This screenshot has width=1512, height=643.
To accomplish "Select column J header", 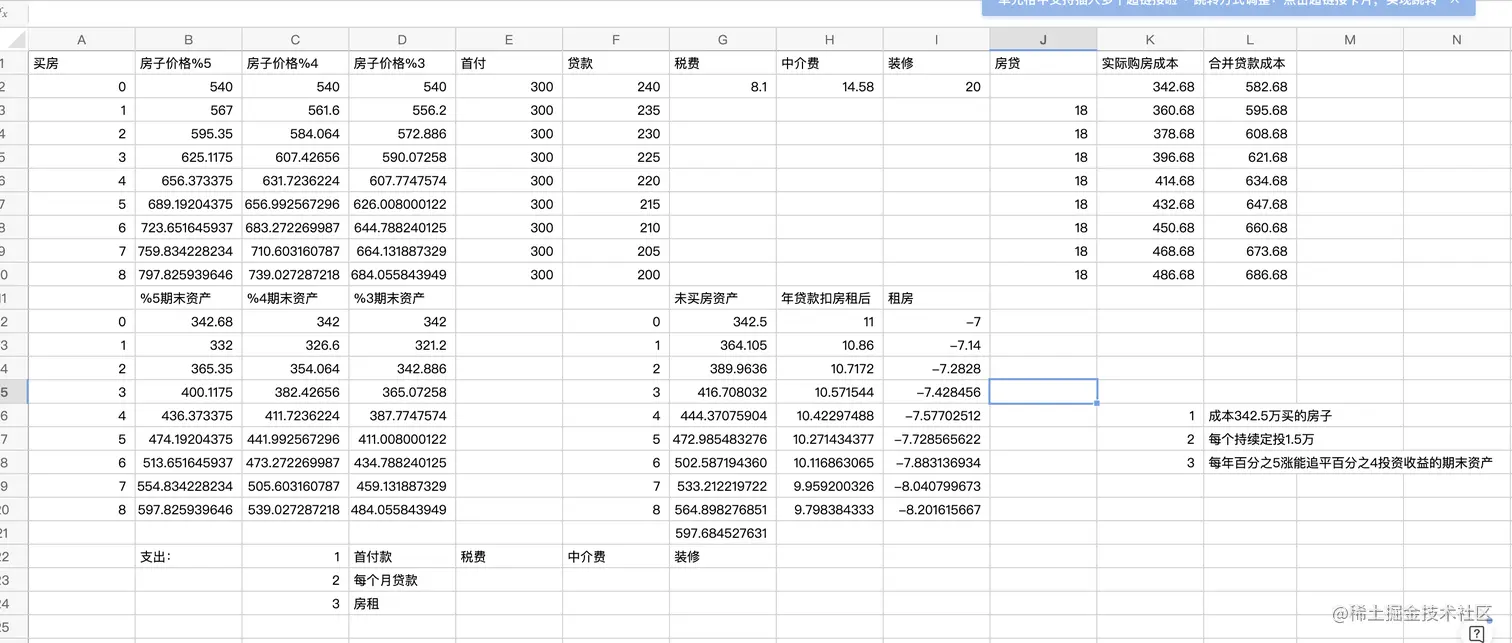I will 1043,39.
